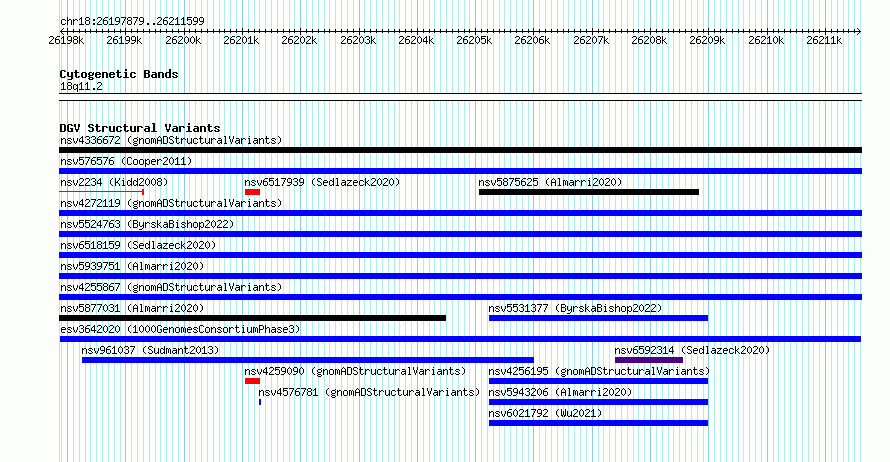Select the red nsv4259090 variant block
Viewport: 890px width, 462px height.
(x=253, y=381)
